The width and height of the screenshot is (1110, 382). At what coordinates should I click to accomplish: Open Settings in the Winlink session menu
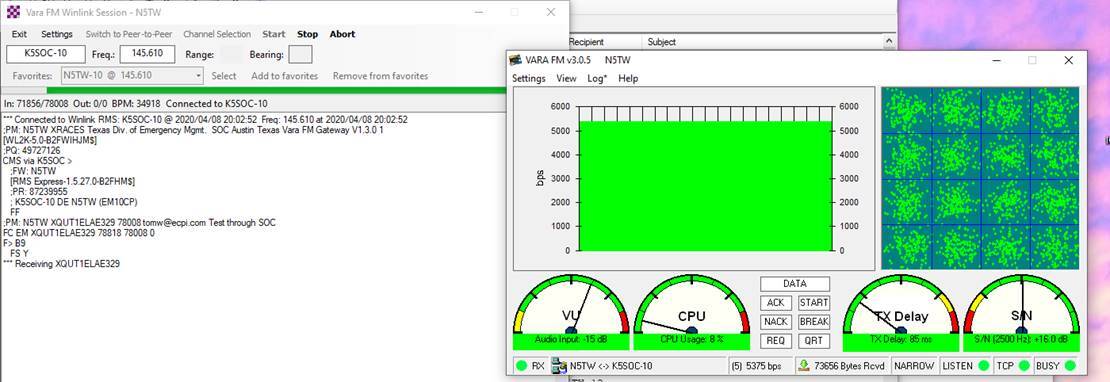point(57,34)
